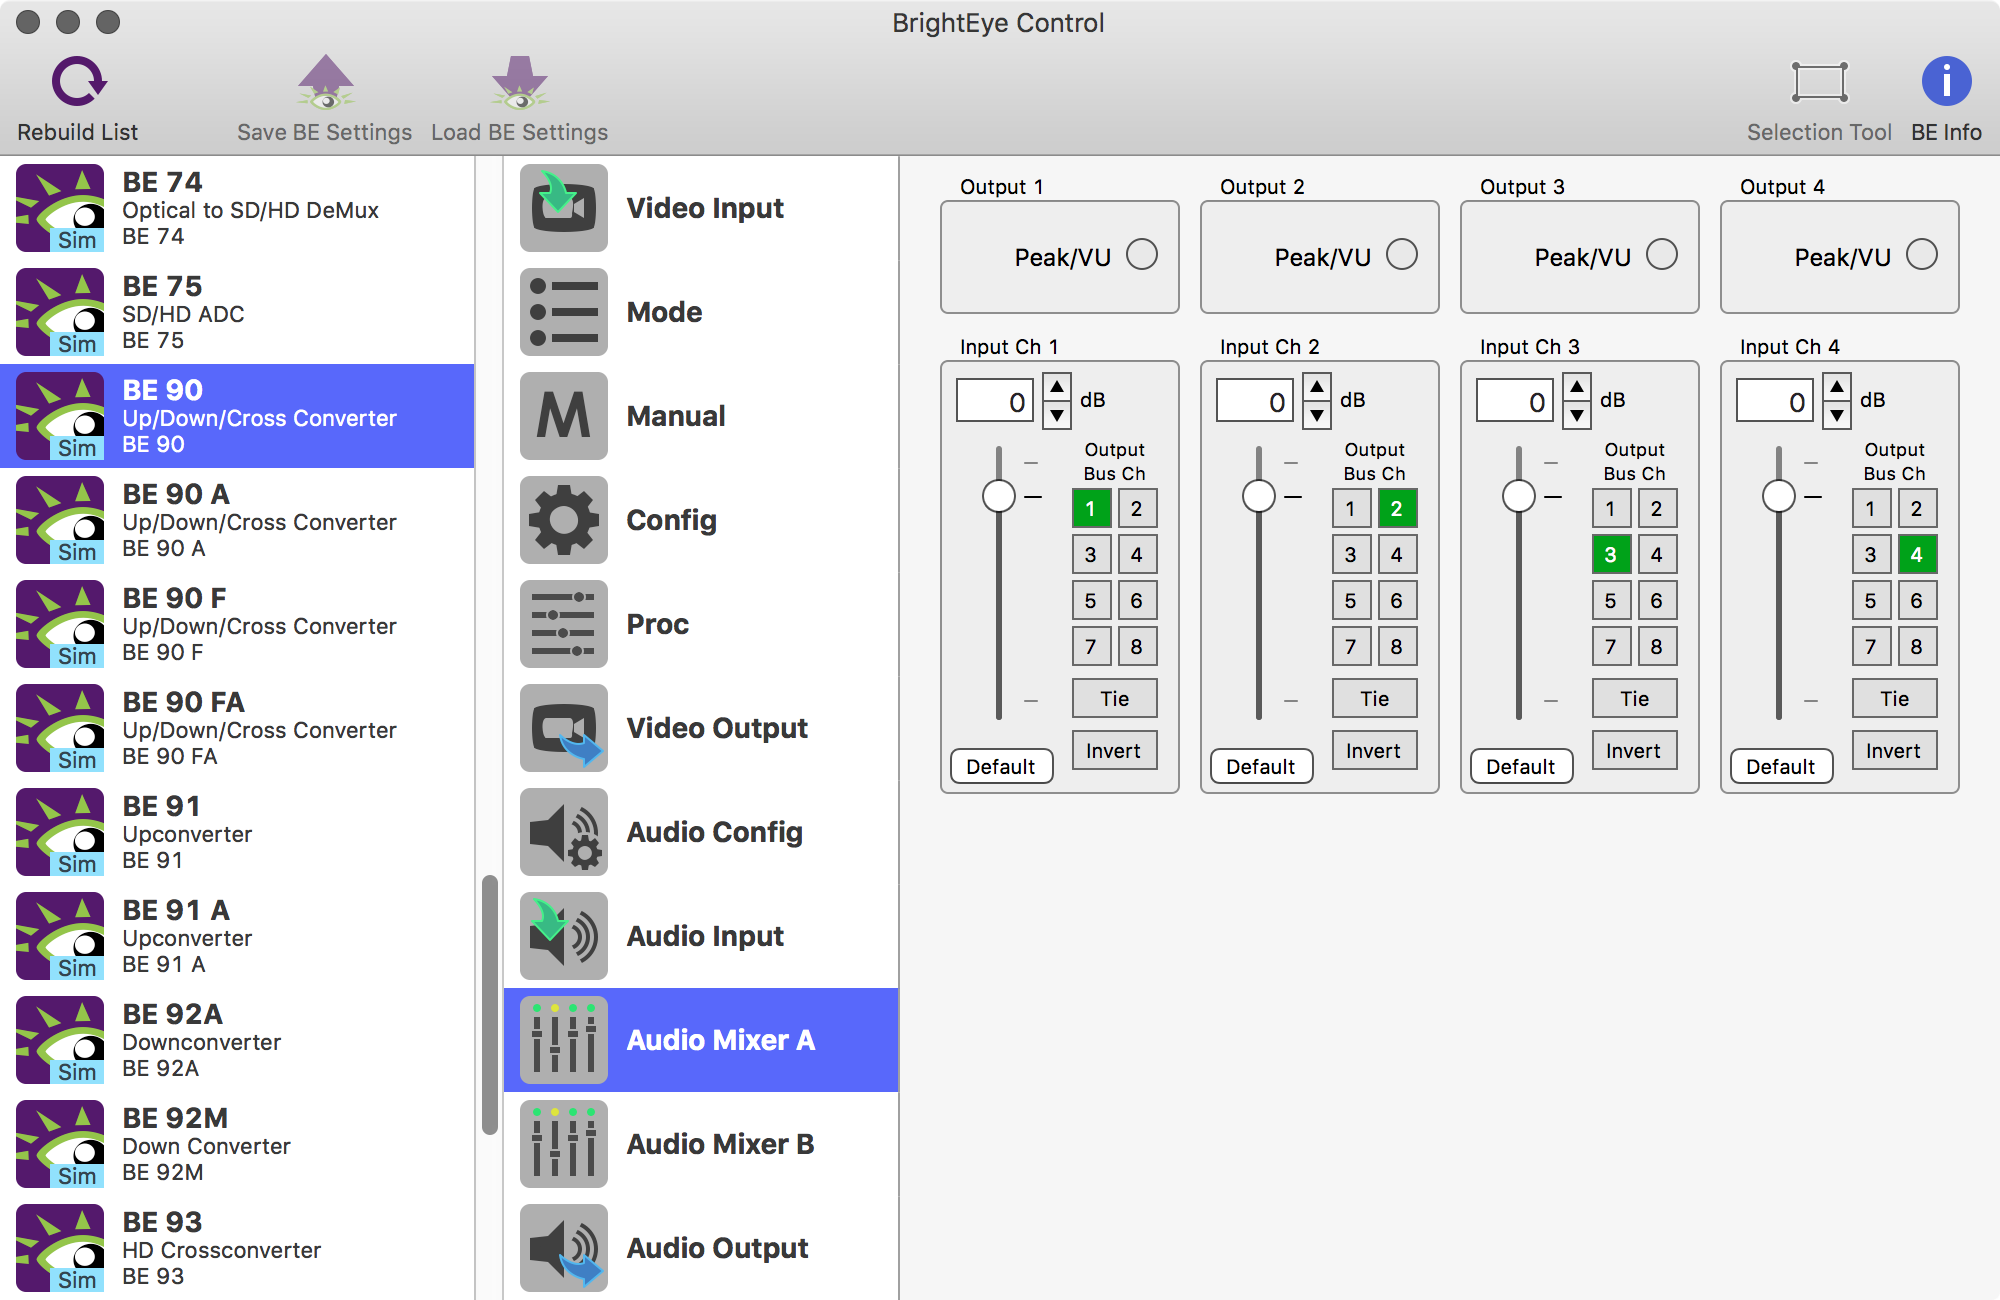Click Tie button for Input Ch 4
Viewport: 2000px width, 1300px height.
(1894, 698)
